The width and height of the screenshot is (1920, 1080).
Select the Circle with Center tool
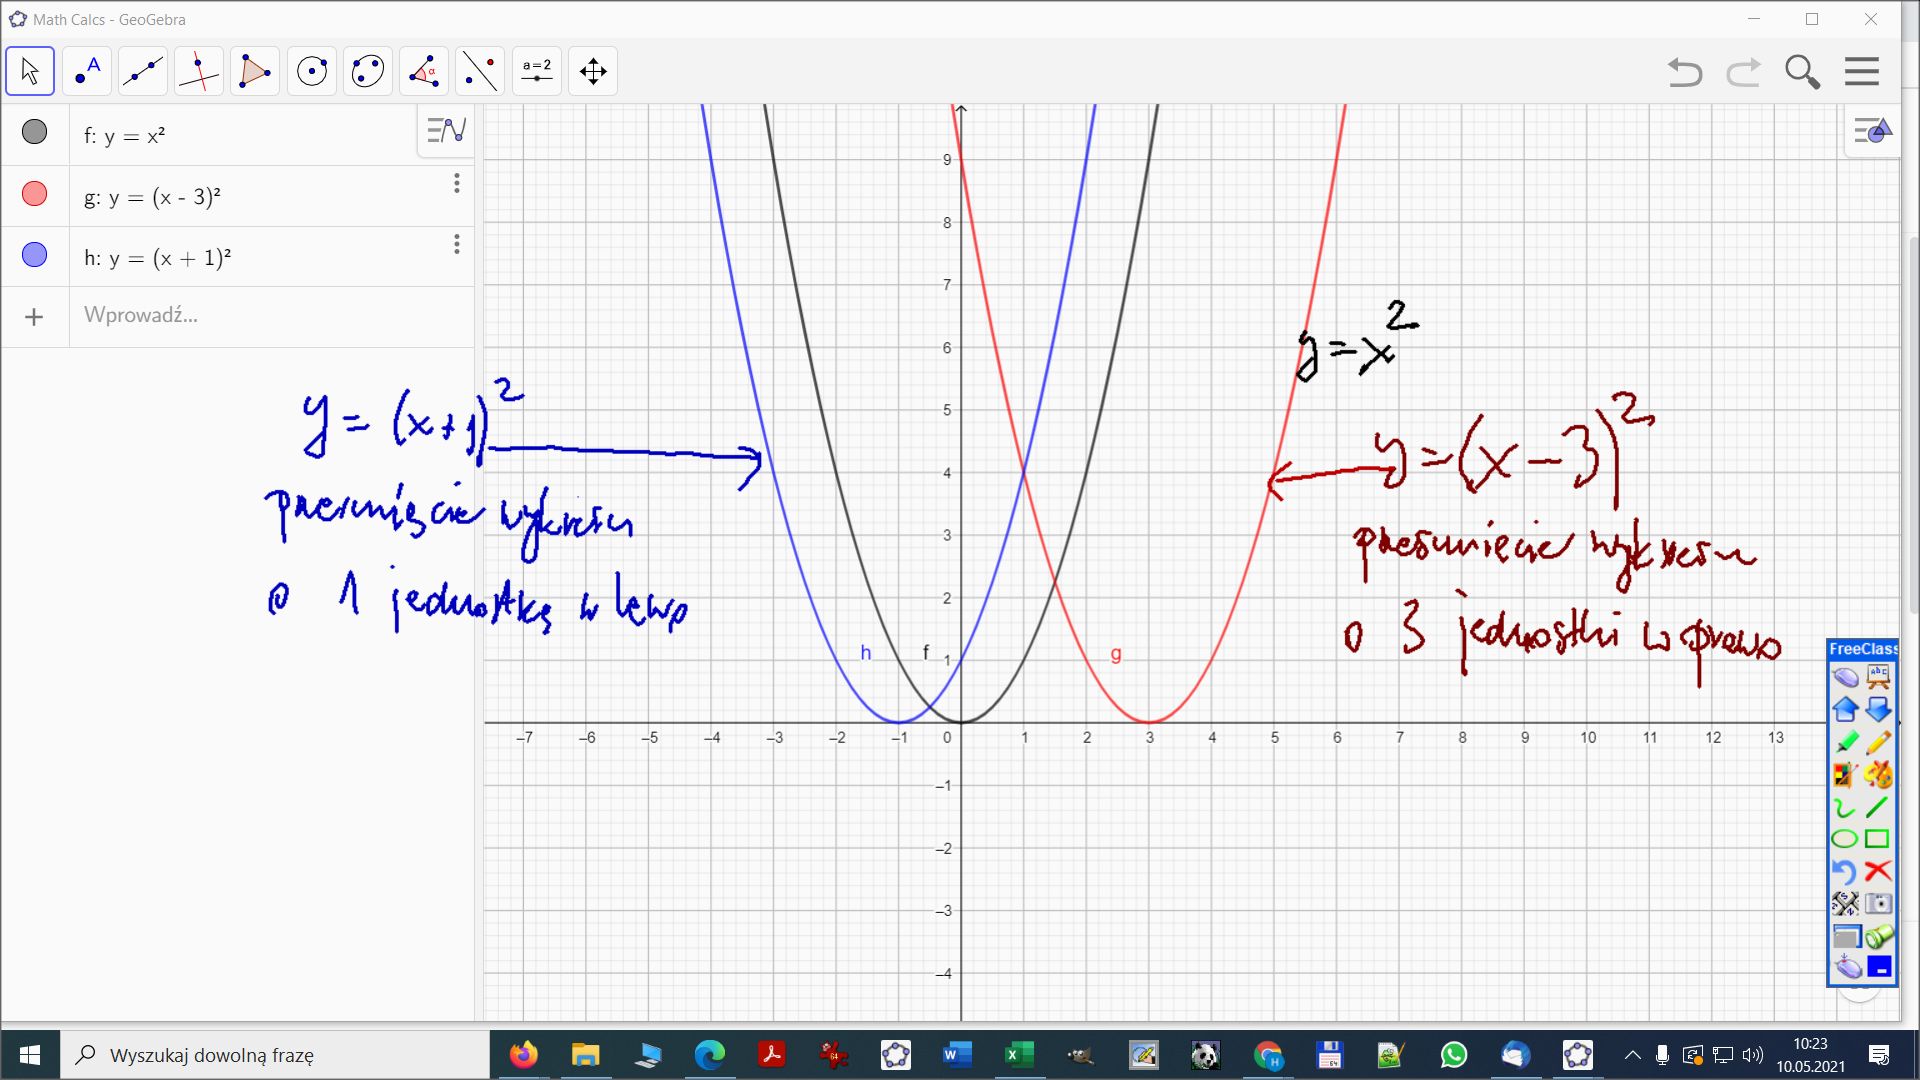click(x=312, y=71)
